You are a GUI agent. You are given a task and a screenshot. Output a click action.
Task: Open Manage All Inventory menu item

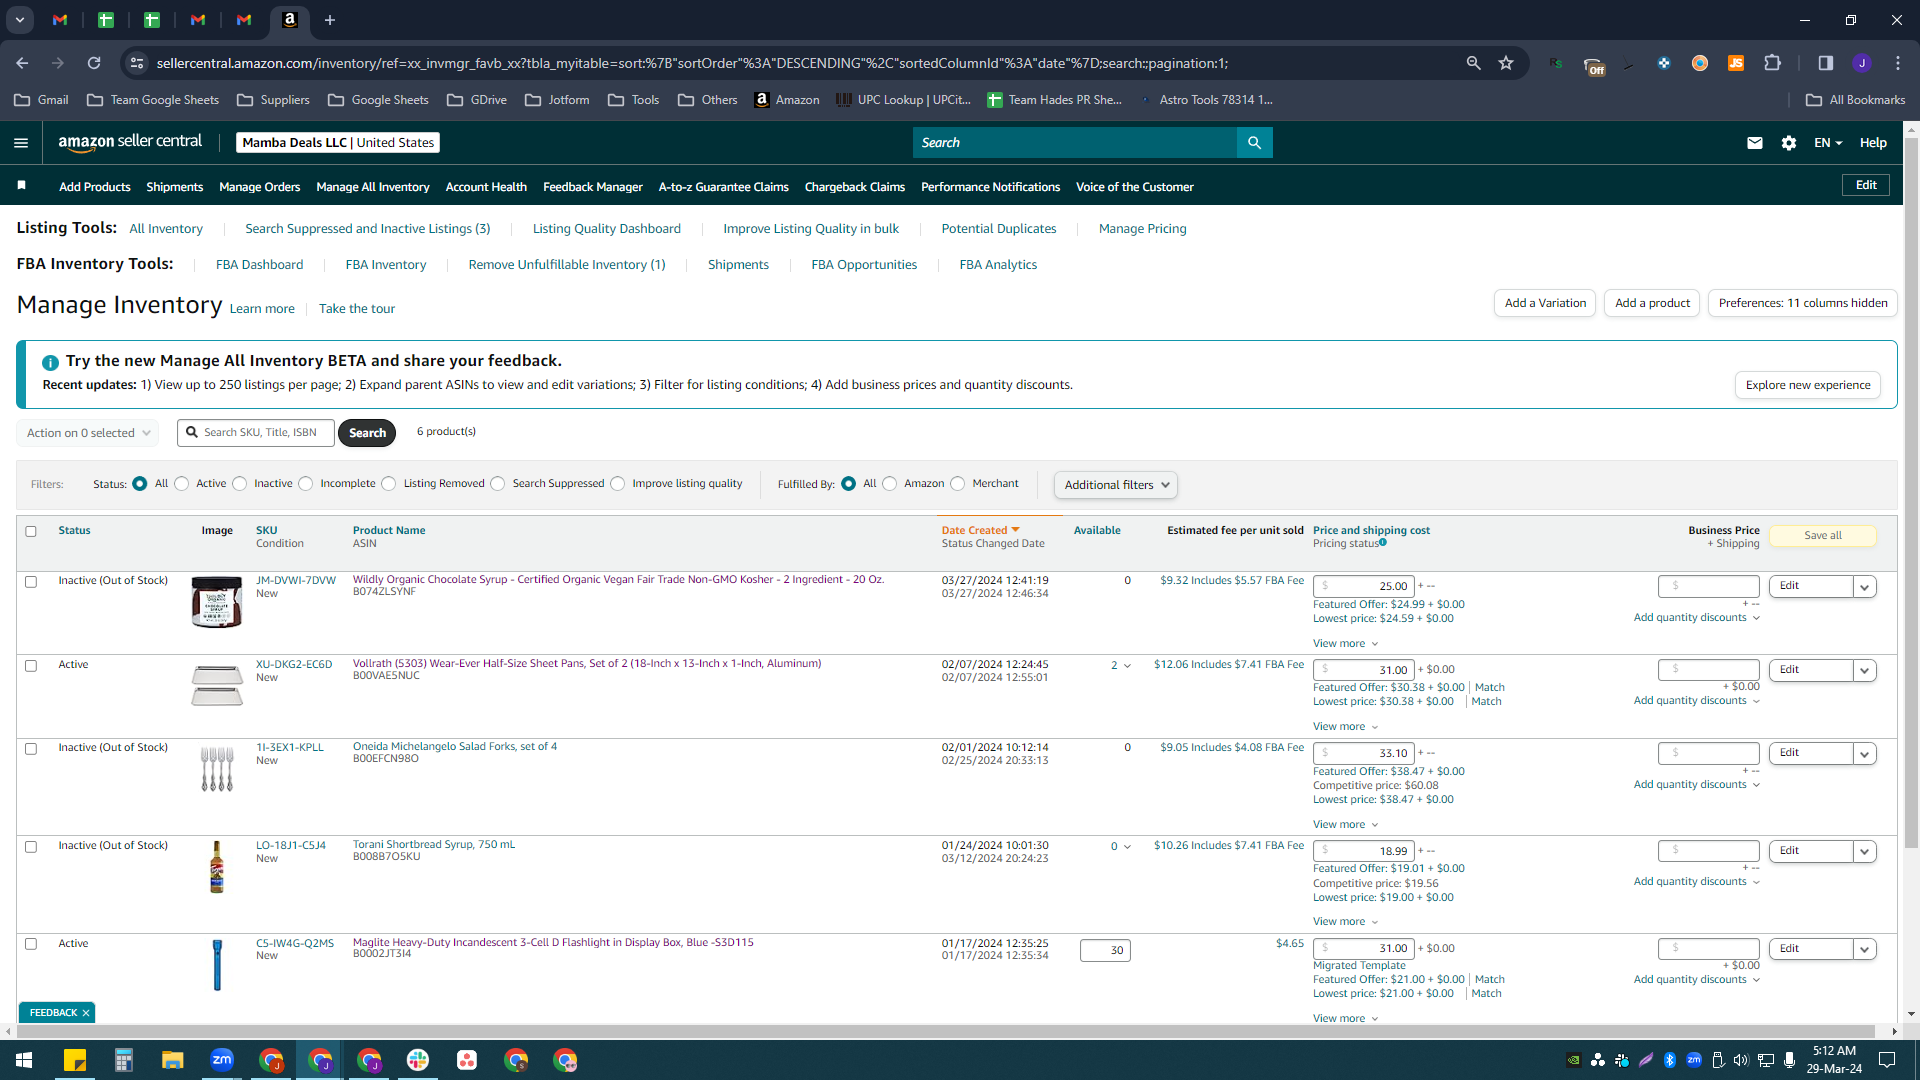[373, 187]
